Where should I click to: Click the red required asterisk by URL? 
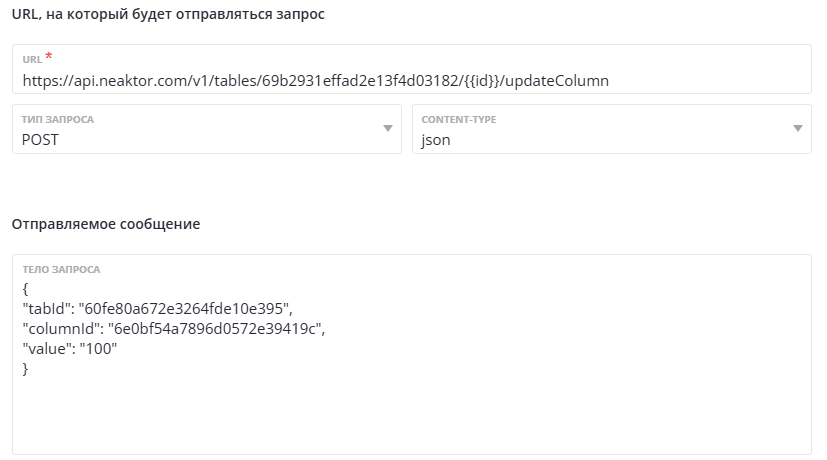pyautogui.click(x=48, y=56)
